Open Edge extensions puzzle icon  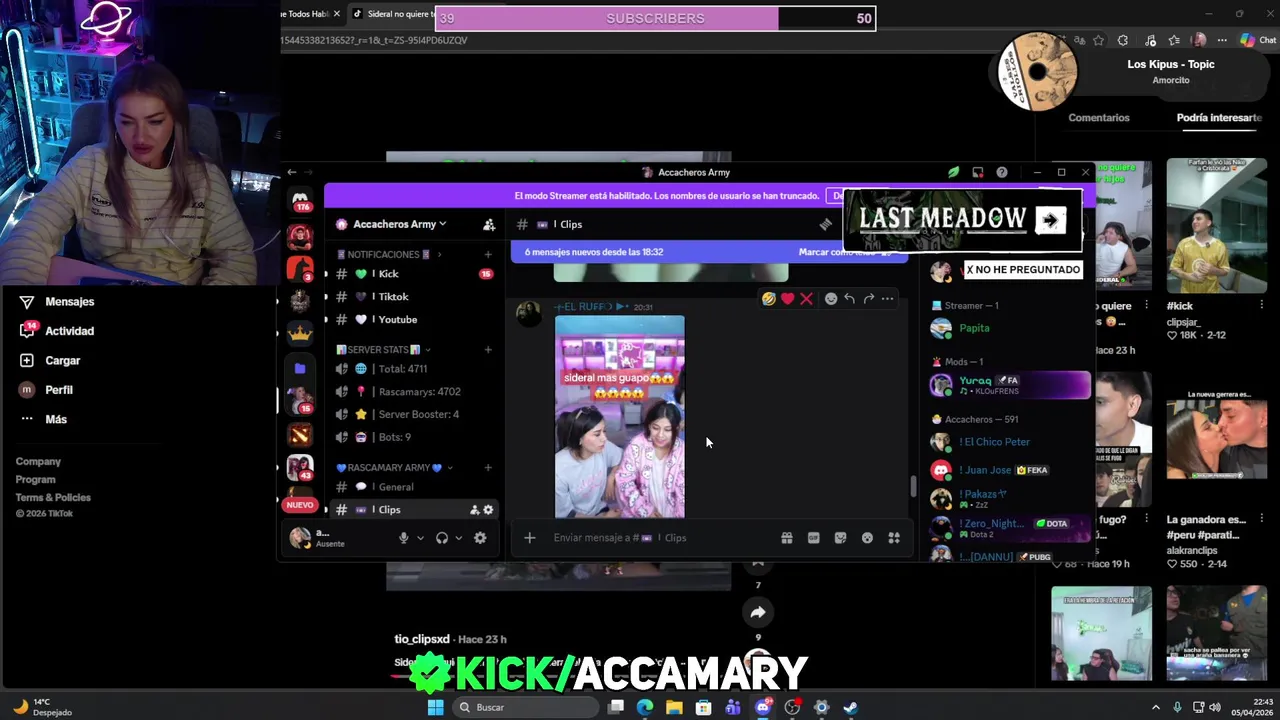[1123, 40]
